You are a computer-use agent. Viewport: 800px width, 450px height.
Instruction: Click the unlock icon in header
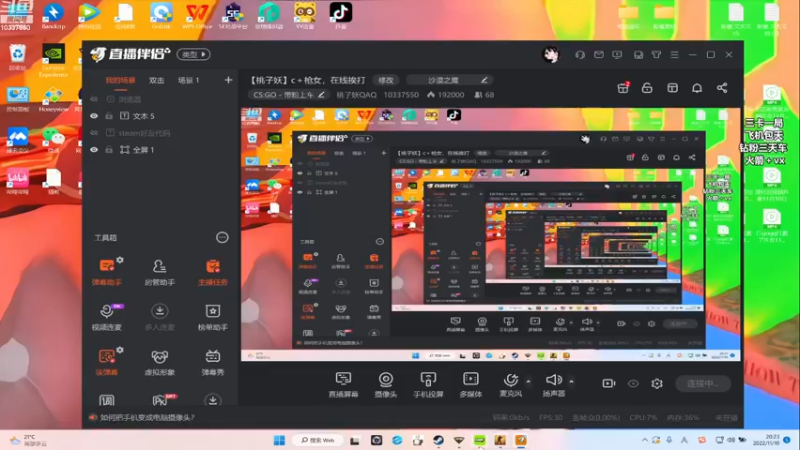[647, 88]
